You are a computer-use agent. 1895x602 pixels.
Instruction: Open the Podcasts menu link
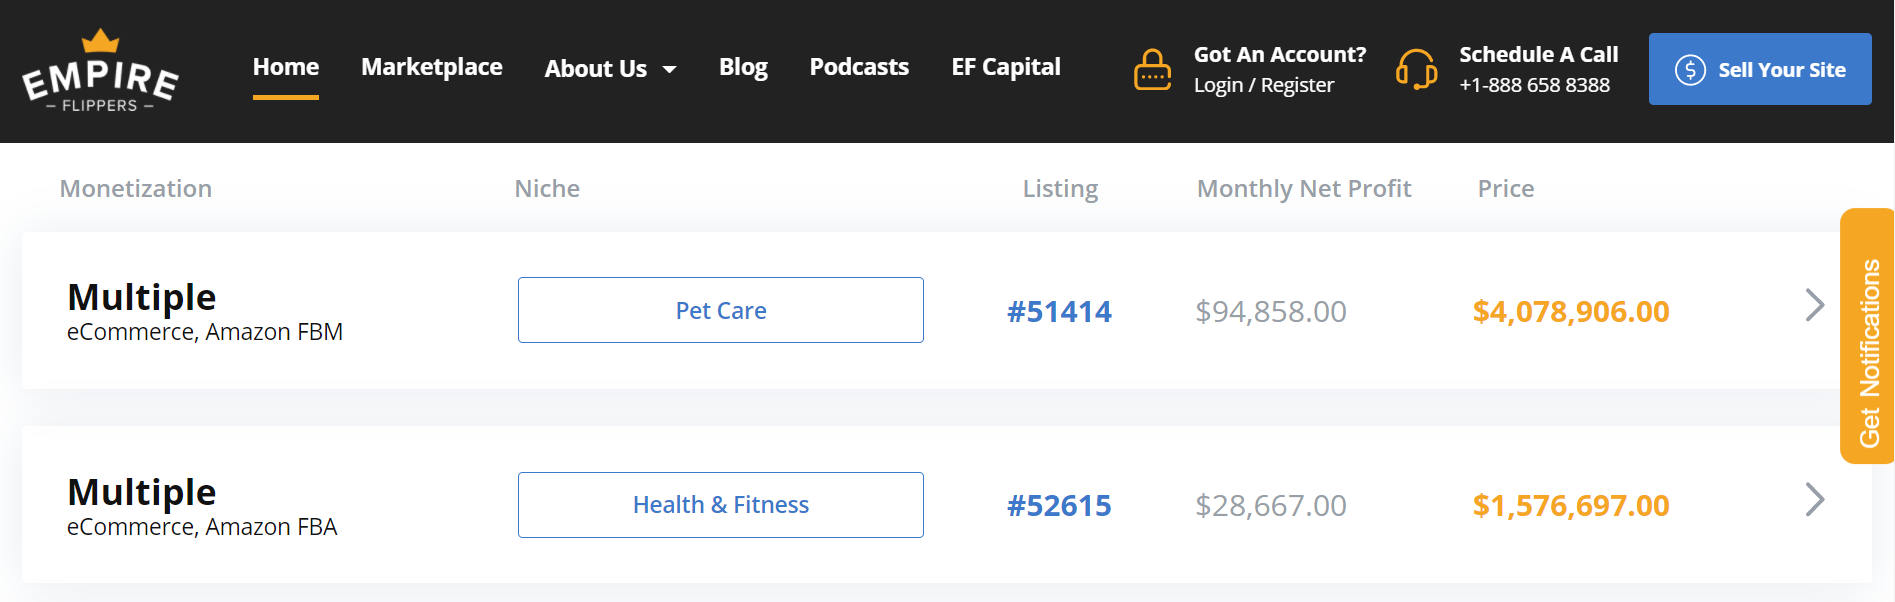click(859, 67)
